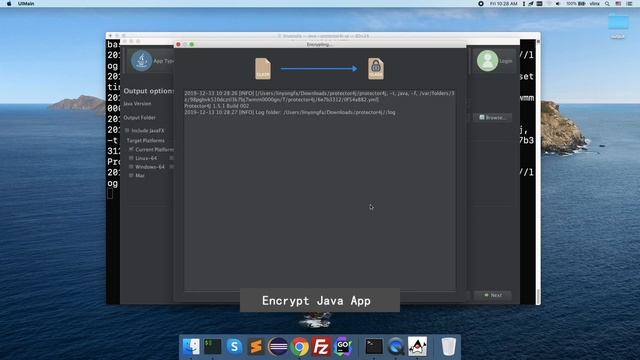The image size is (640, 360).
Task: Open QuickTime Player from the dock
Action: coord(396,347)
